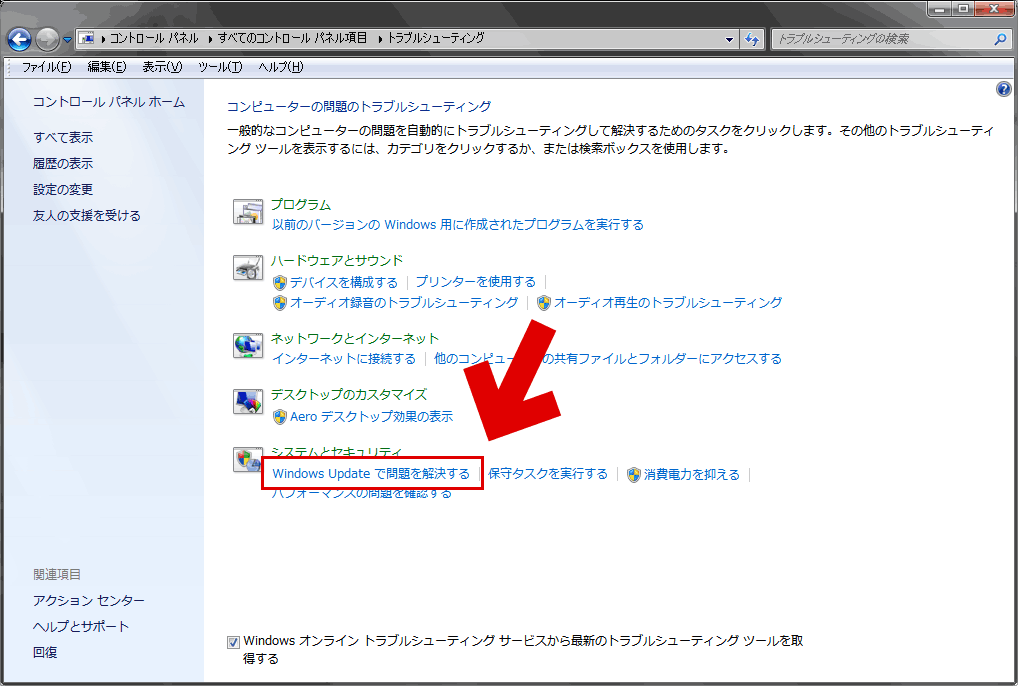Click the shared files and folders access link
Viewport: 1018px width, 686px height.
(608, 358)
